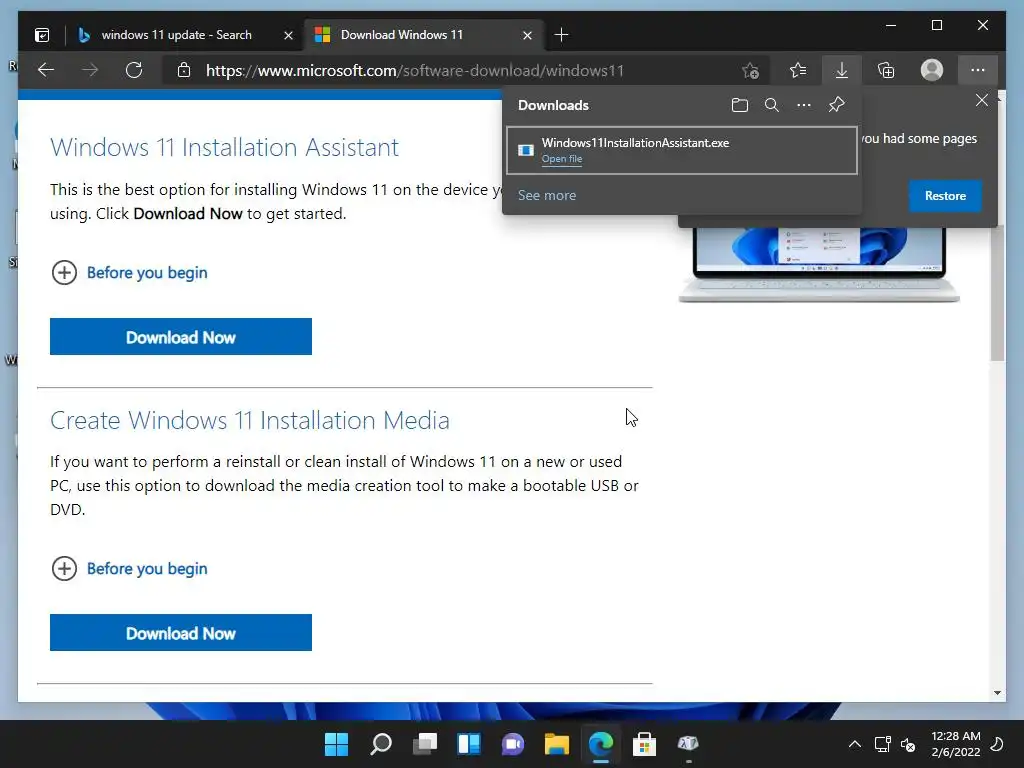Open the Favorites list
This screenshot has height=768, width=1024.
click(797, 70)
